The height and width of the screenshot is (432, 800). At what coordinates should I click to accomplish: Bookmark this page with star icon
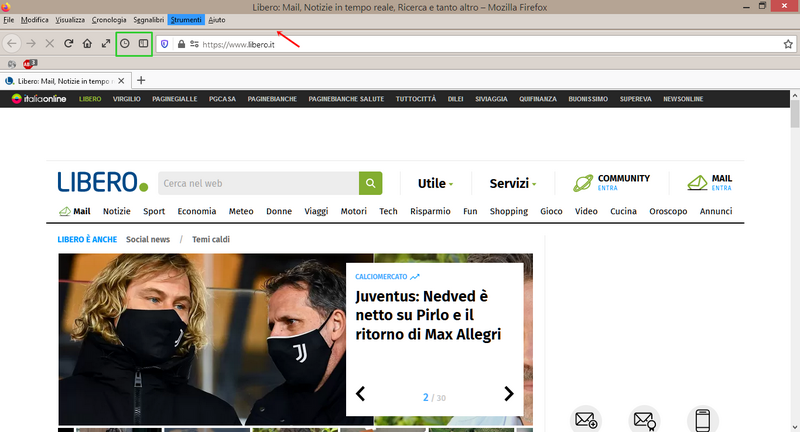pyautogui.click(x=788, y=44)
